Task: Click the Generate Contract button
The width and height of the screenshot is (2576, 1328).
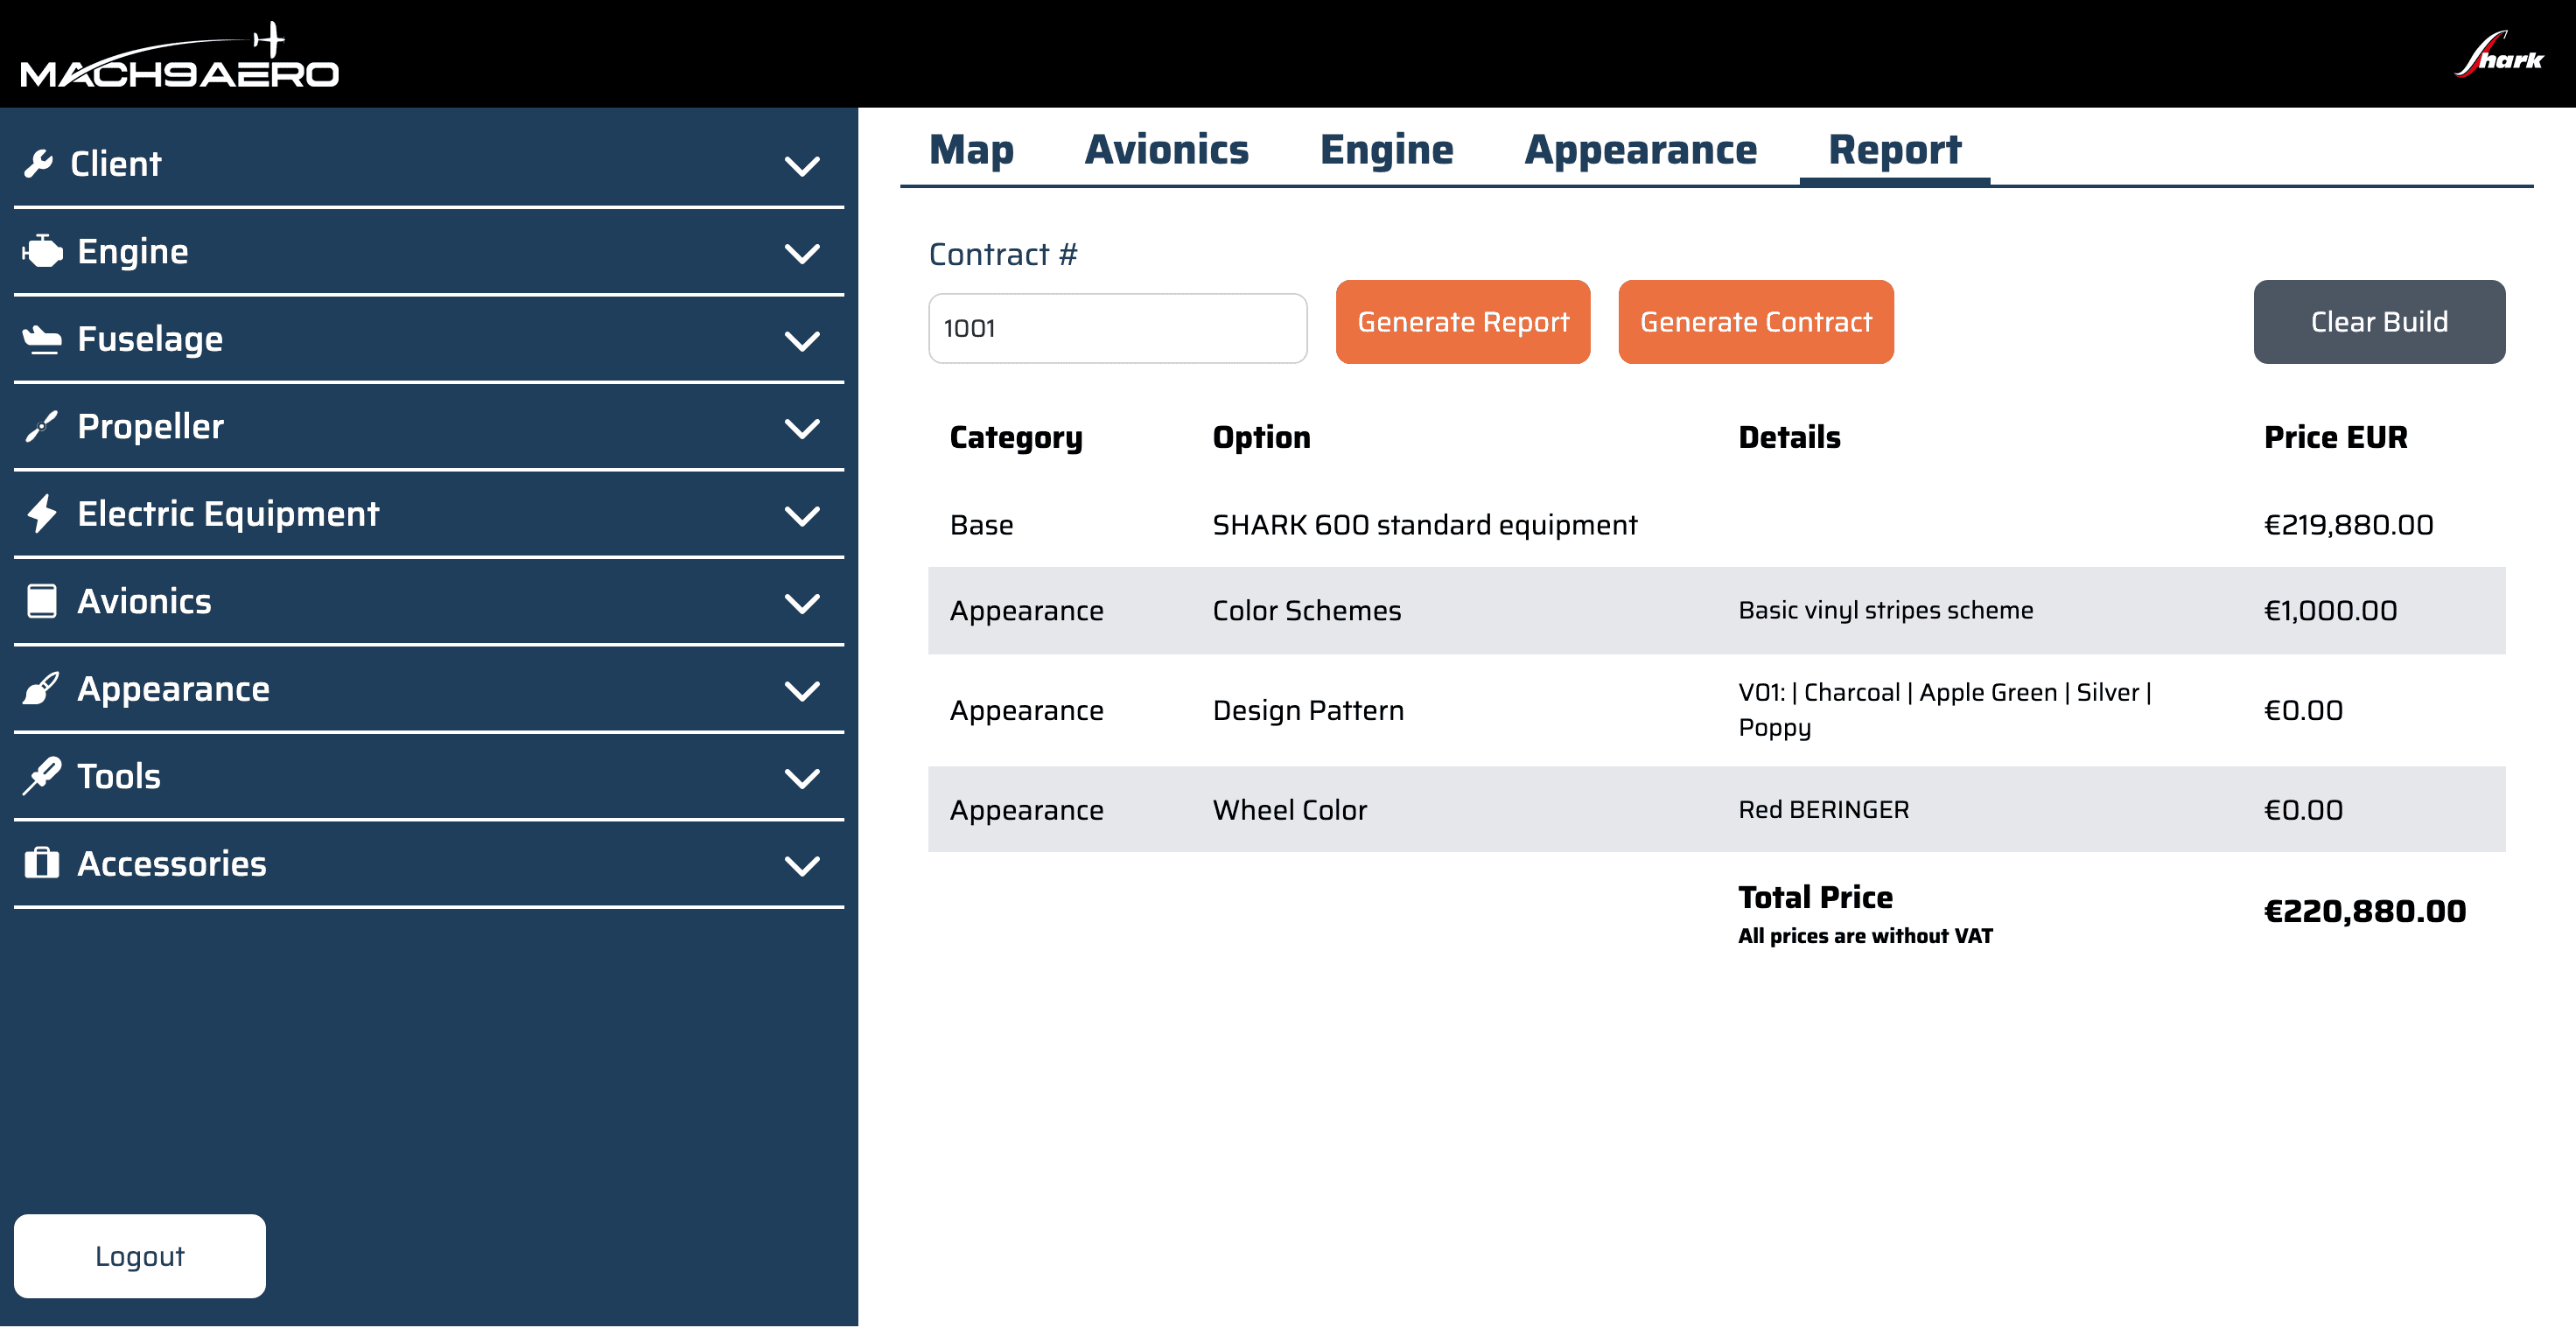Action: click(1755, 322)
